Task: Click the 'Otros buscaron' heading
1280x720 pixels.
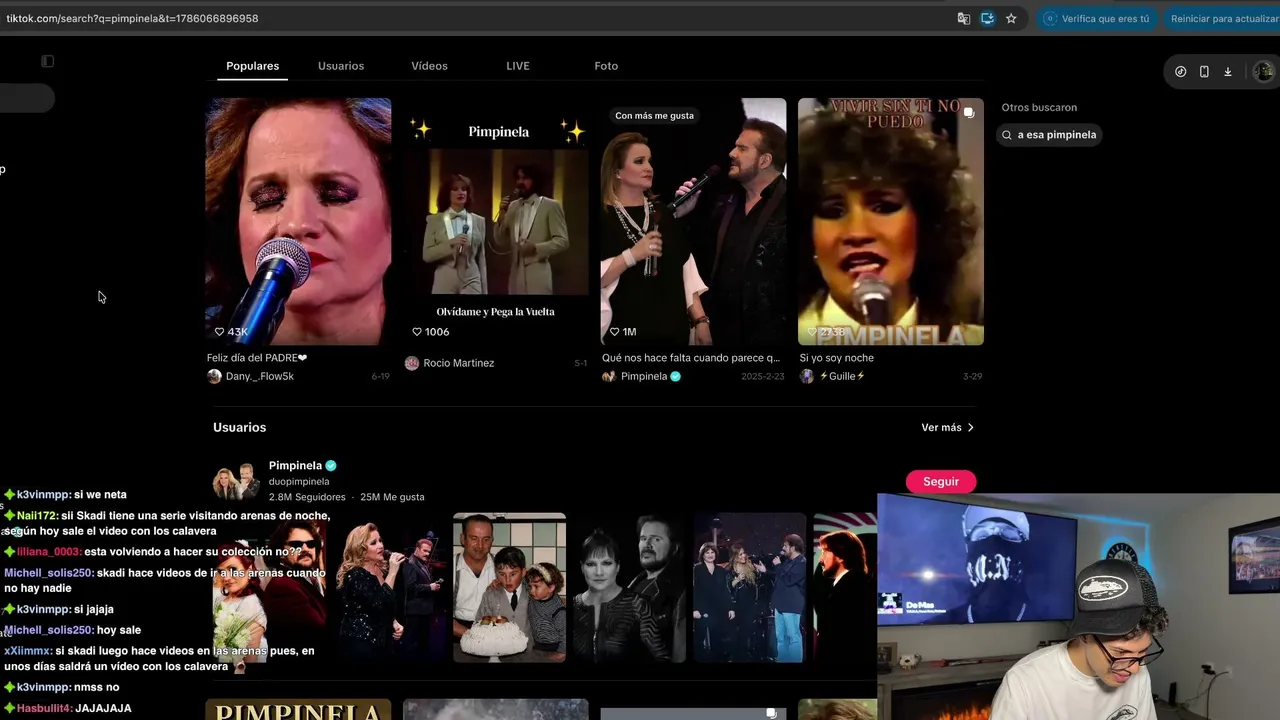Action: tap(1039, 108)
